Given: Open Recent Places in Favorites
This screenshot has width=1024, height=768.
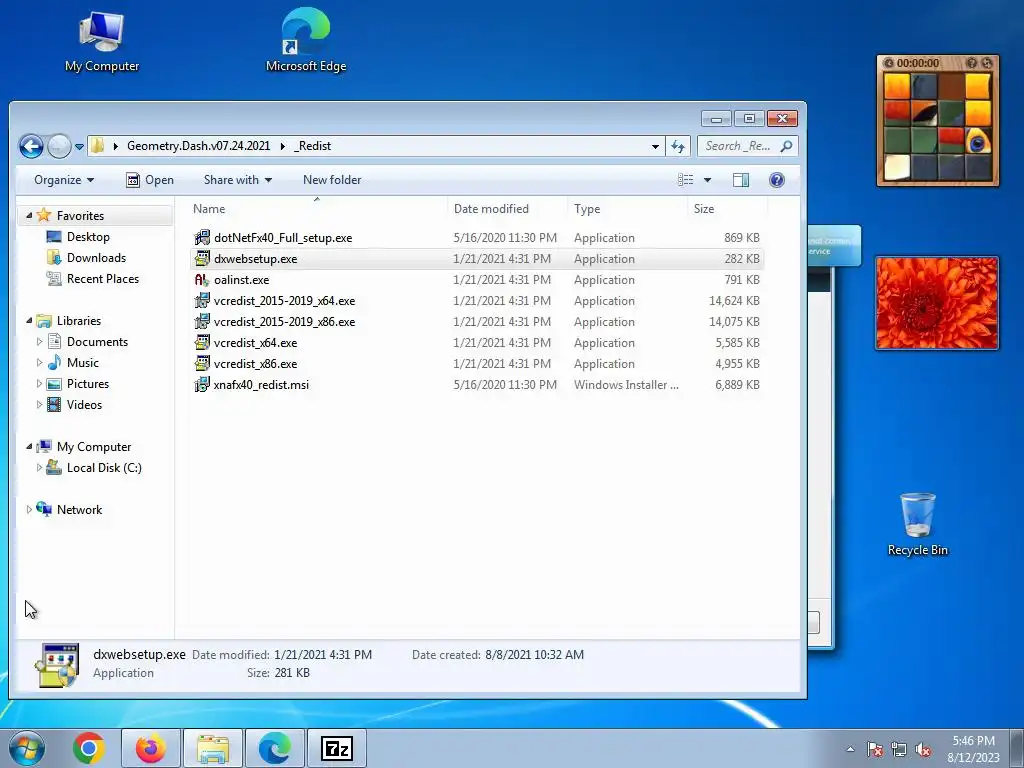Looking at the screenshot, I should (x=103, y=279).
